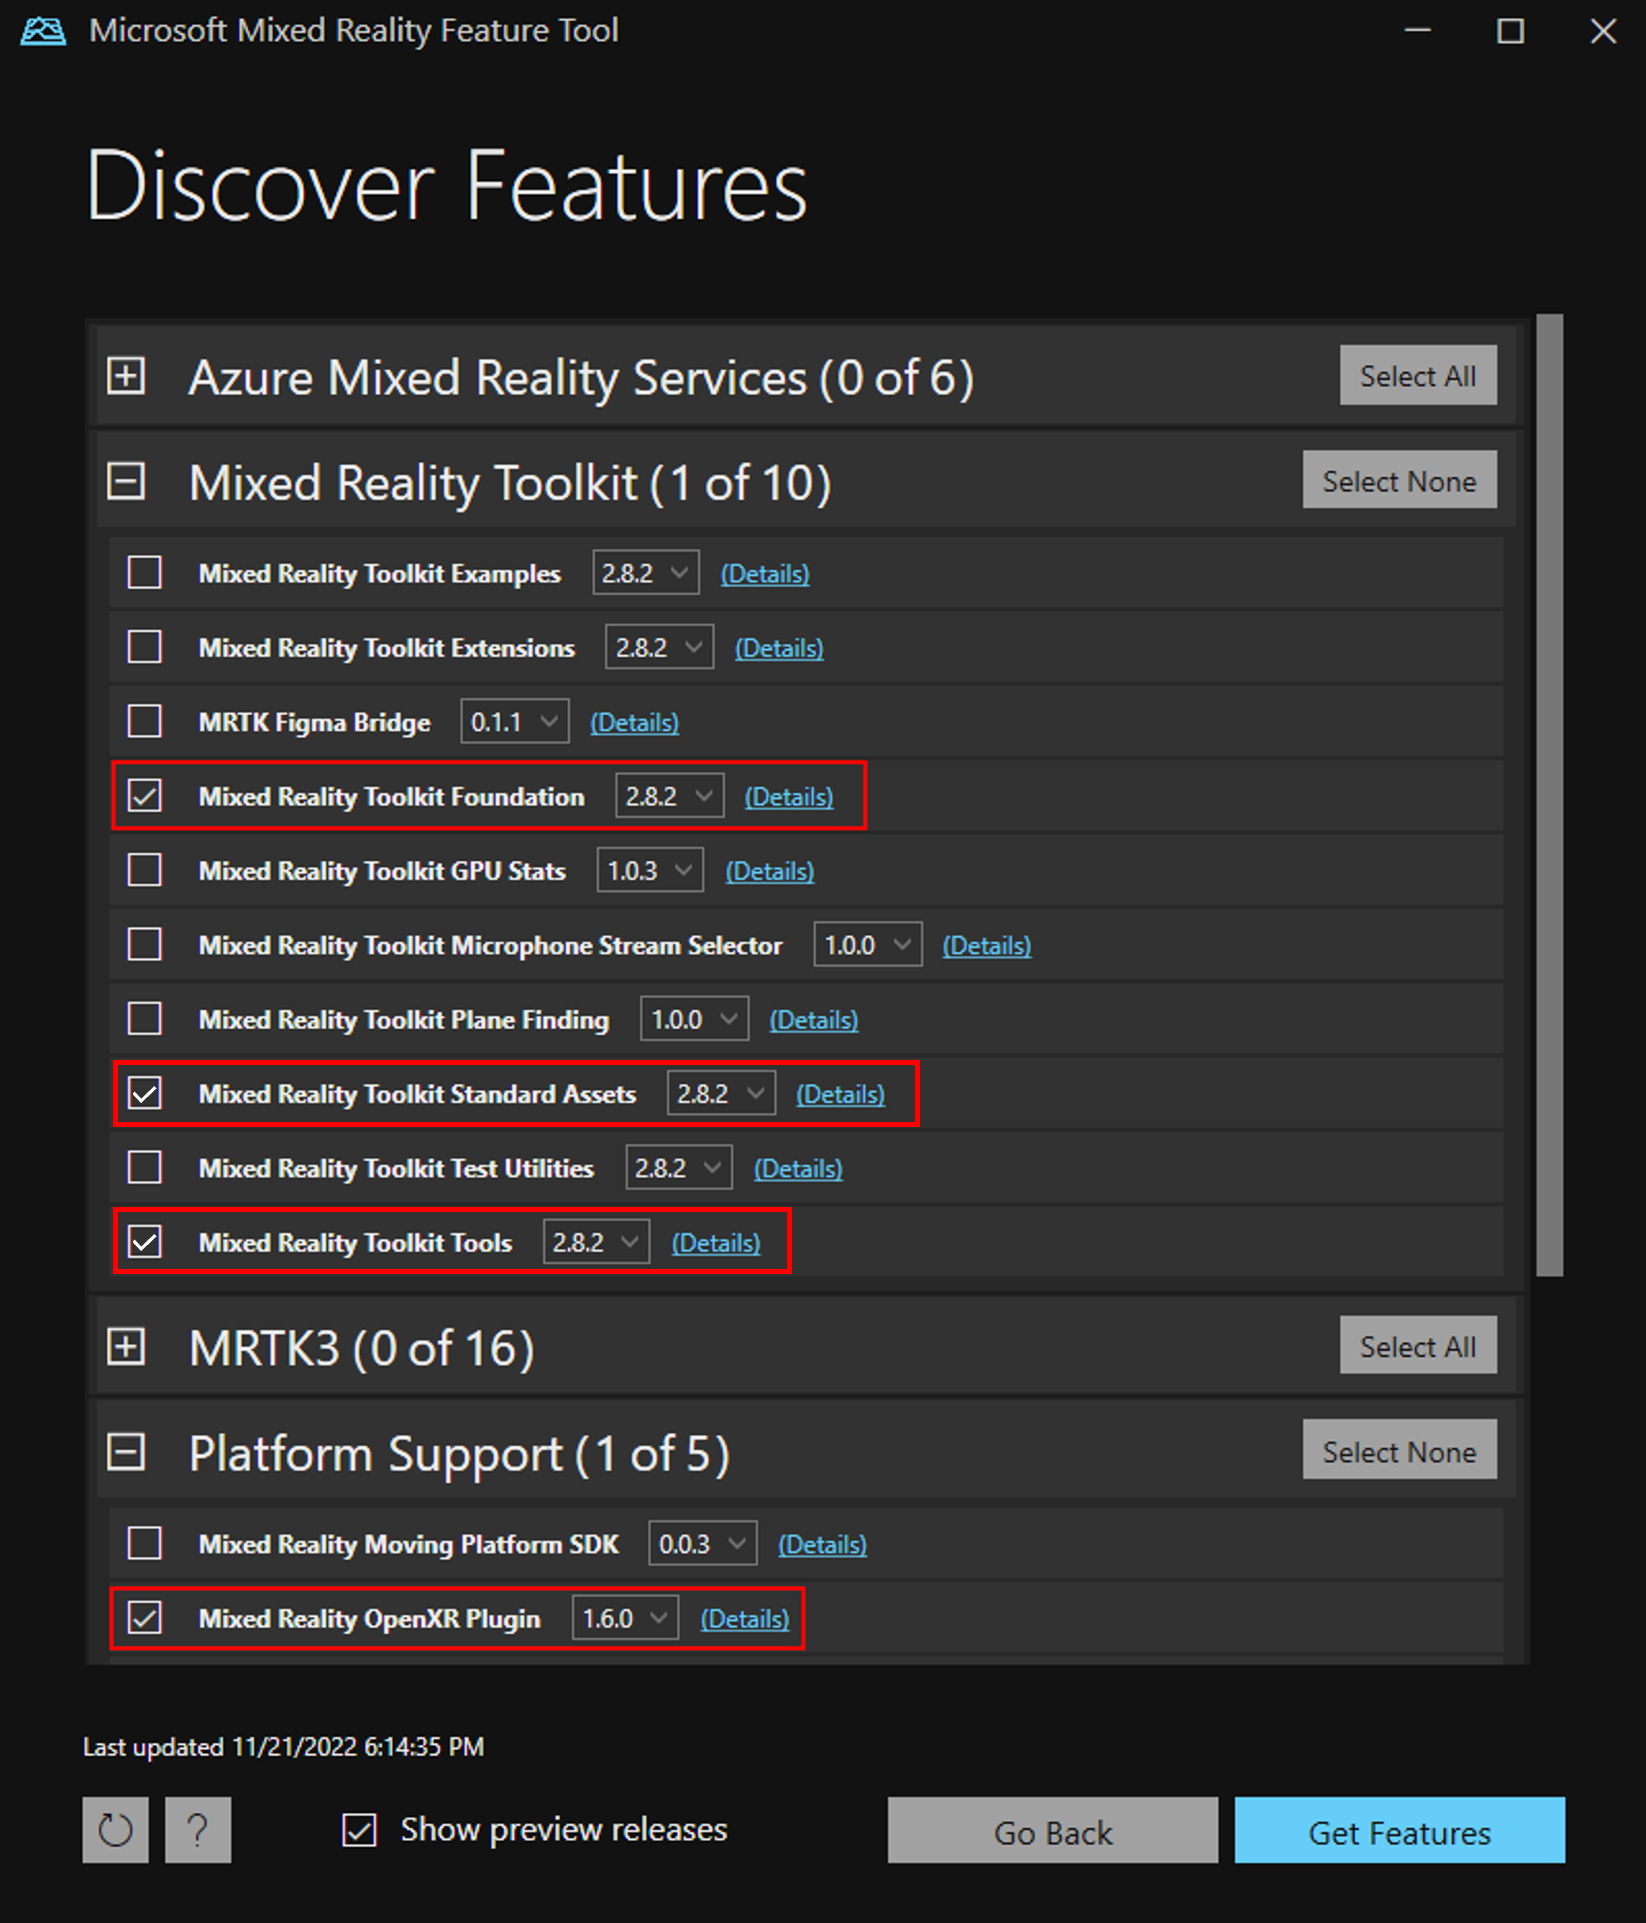Image resolution: width=1646 pixels, height=1923 pixels.
Task: Click the refresh icon
Action: (x=114, y=1830)
